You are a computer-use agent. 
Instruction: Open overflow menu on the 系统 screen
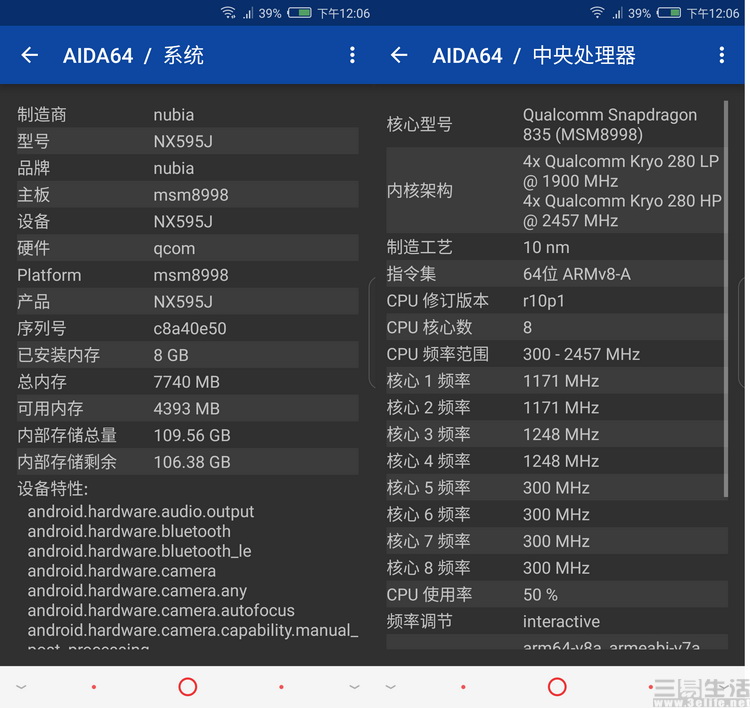point(352,56)
